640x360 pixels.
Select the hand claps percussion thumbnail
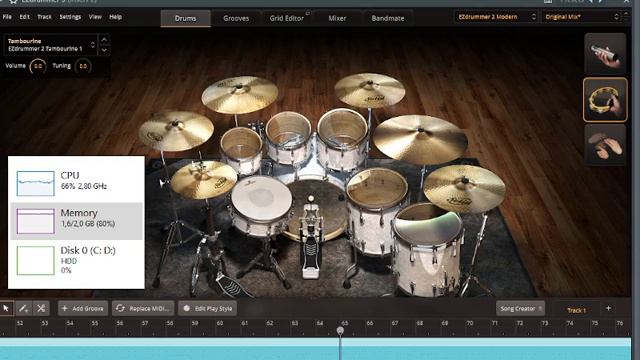(605, 145)
